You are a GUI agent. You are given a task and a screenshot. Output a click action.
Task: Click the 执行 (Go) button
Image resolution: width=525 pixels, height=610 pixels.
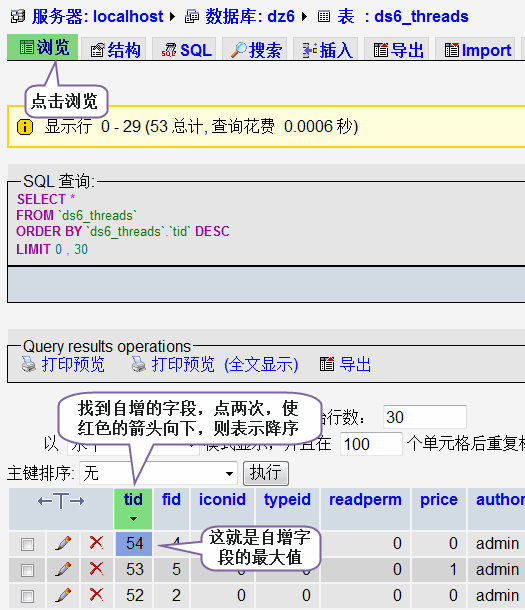(x=266, y=473)
